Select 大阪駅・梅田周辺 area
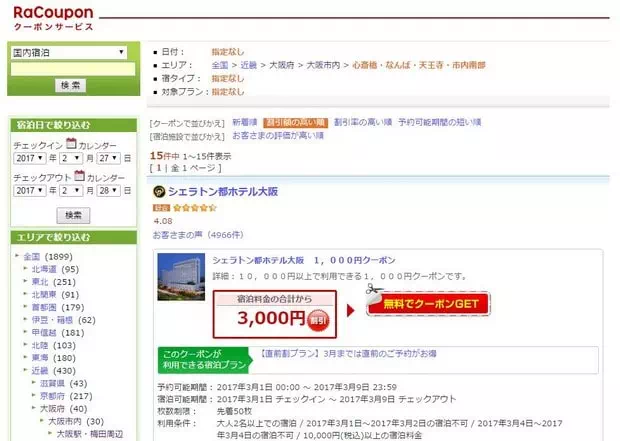 coord(90,434)
